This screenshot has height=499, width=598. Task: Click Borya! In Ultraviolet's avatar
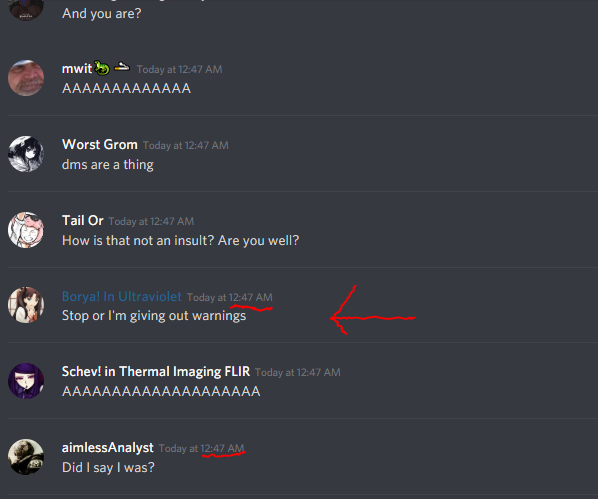coord(26,305)
